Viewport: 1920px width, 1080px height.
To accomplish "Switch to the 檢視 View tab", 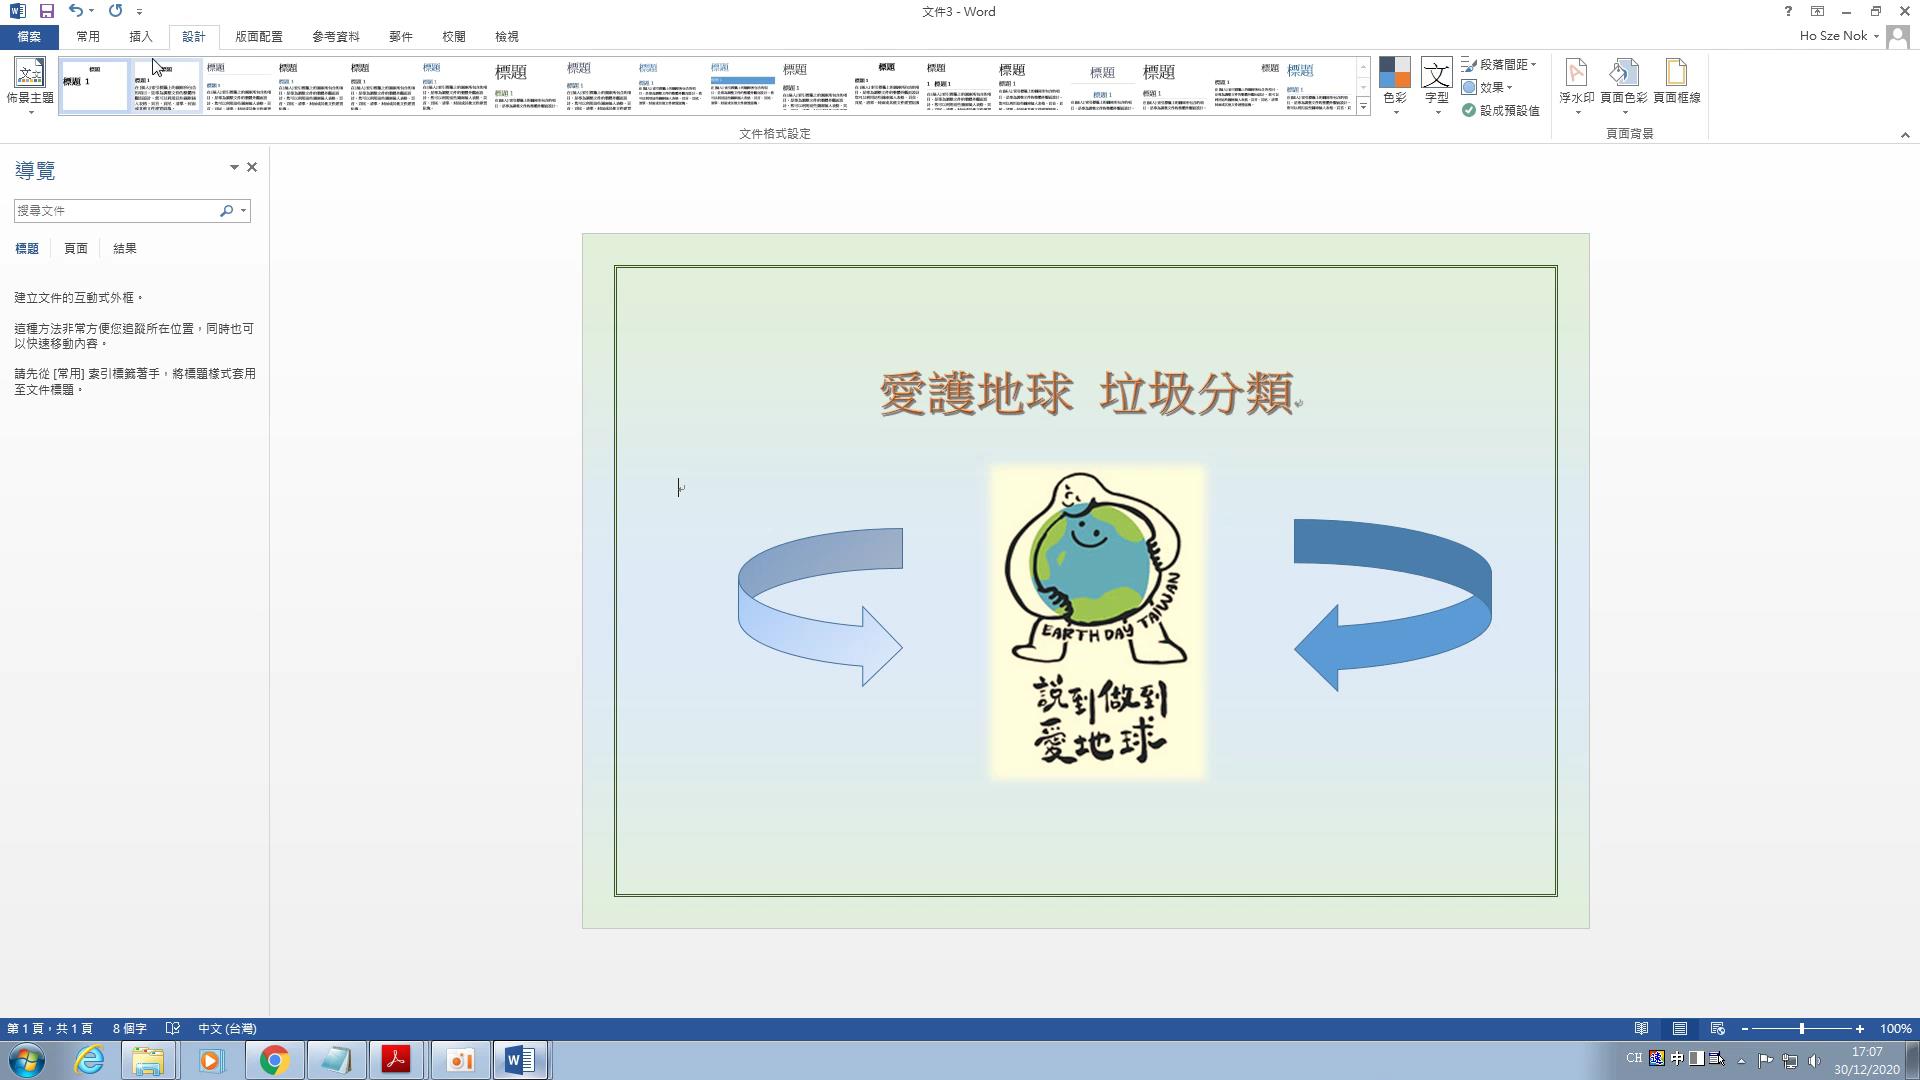I will [507, 36].
